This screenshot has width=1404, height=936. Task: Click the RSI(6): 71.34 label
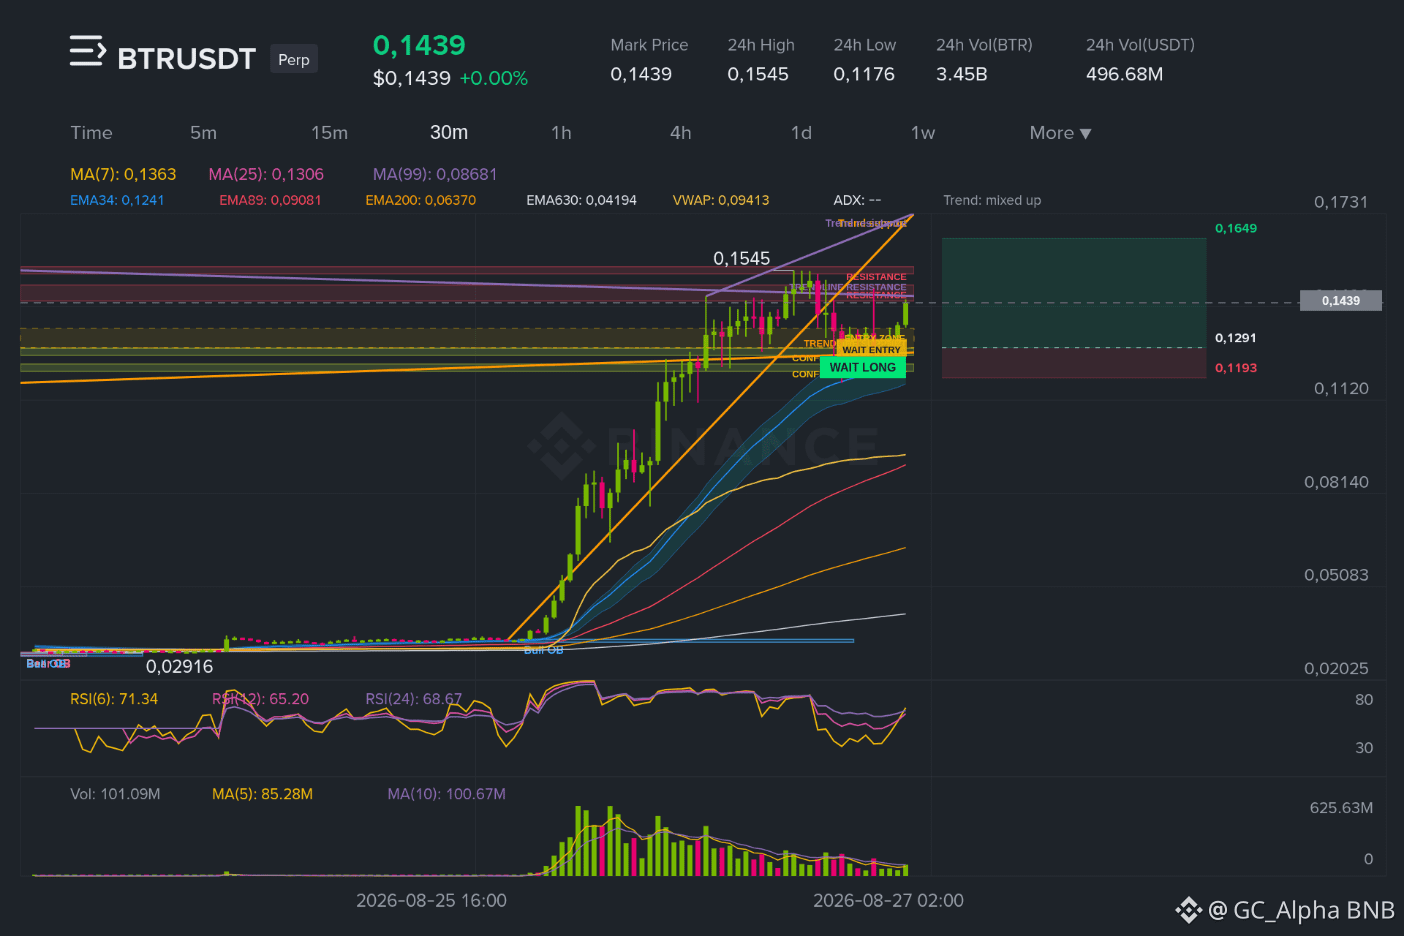(x=114, y=699)
